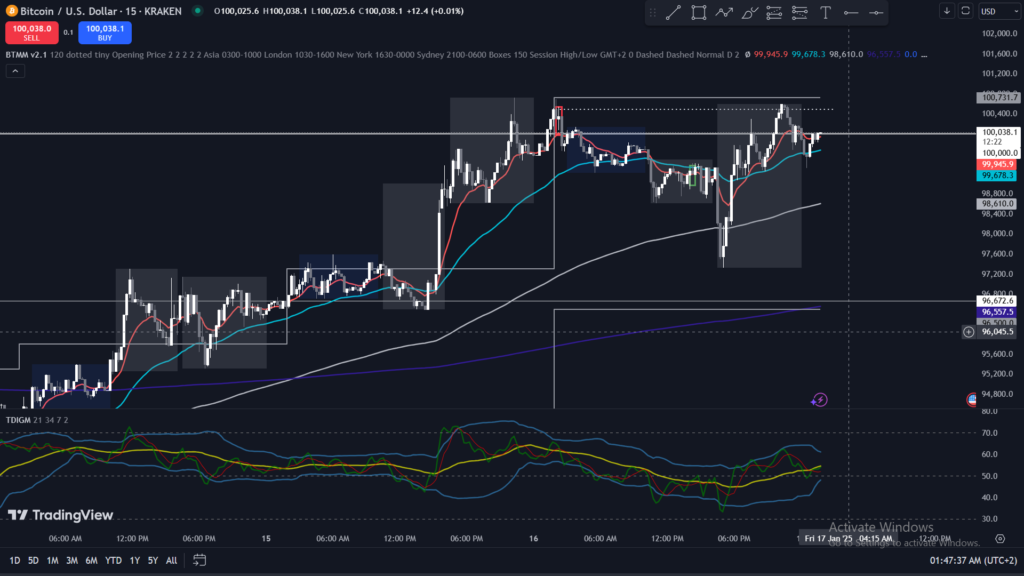Toggle the auto-fit scale button
Image resolution: width=1024 pixels, height=576 pixels.
click(x=965, y=11)
